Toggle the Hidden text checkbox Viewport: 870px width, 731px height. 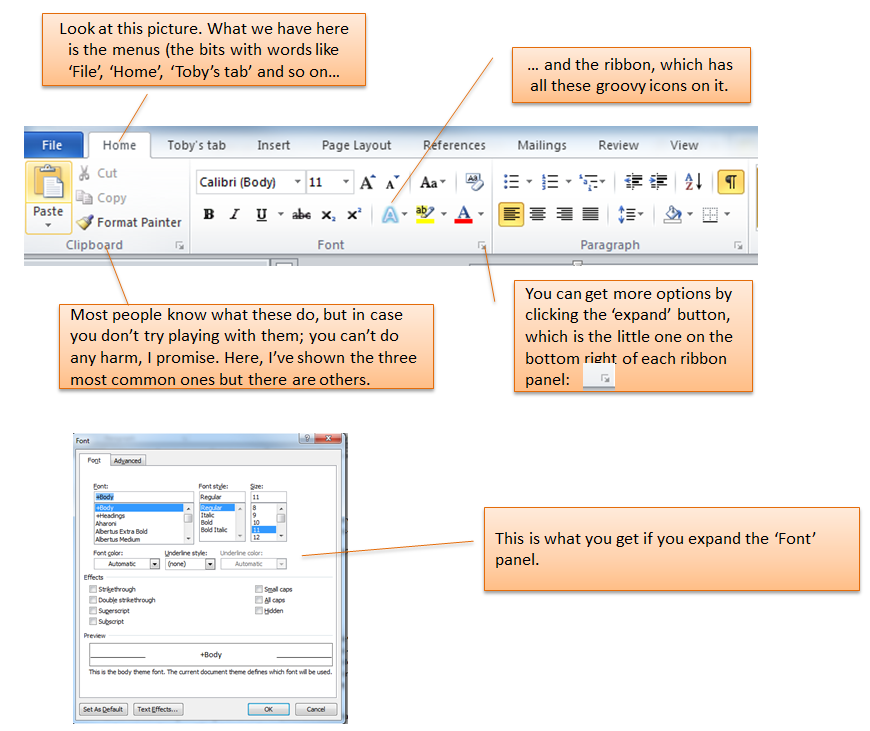(259, 610)
